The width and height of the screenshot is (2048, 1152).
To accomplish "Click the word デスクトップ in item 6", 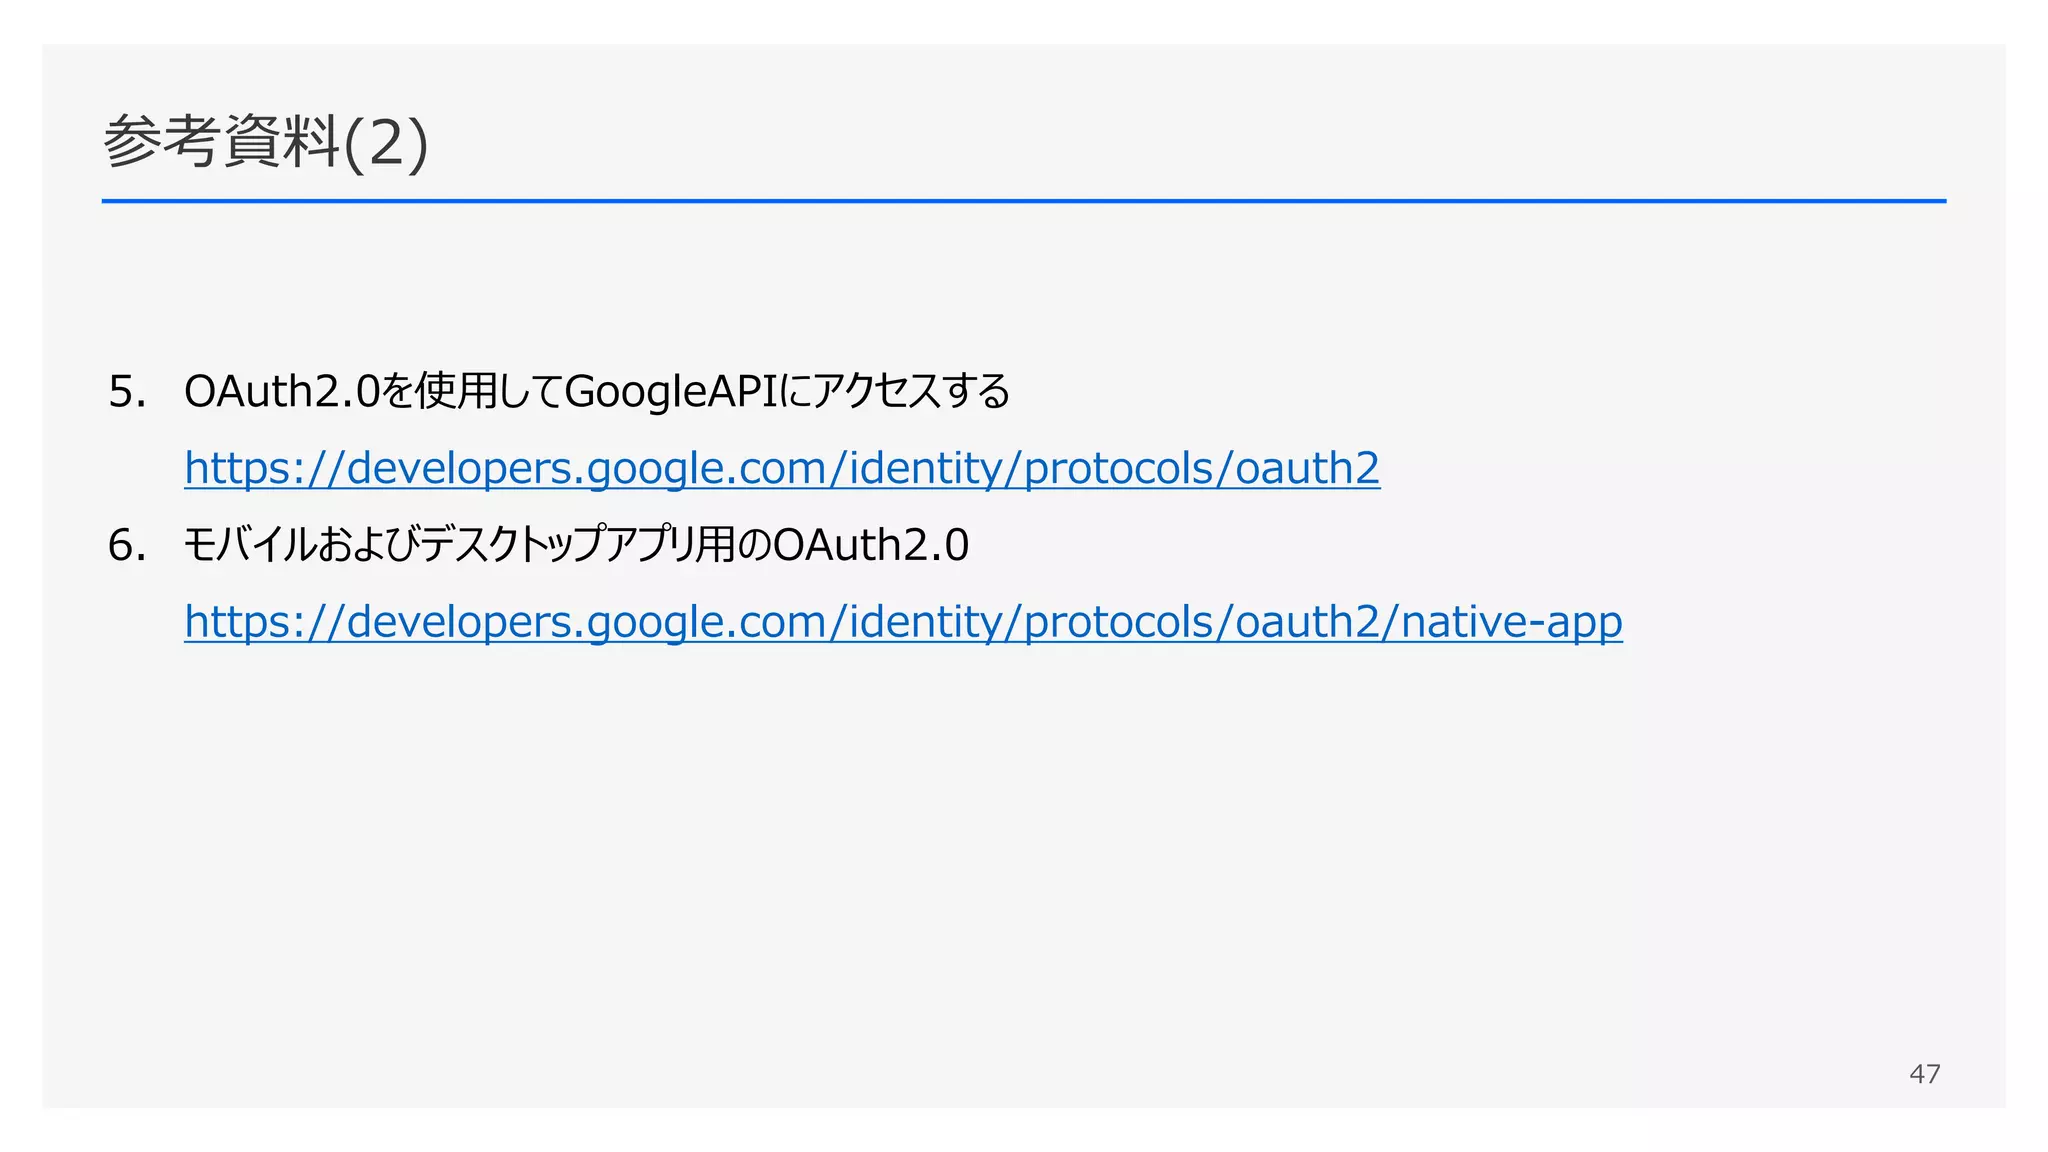I will pyautogui.click(x=512, y=546).
